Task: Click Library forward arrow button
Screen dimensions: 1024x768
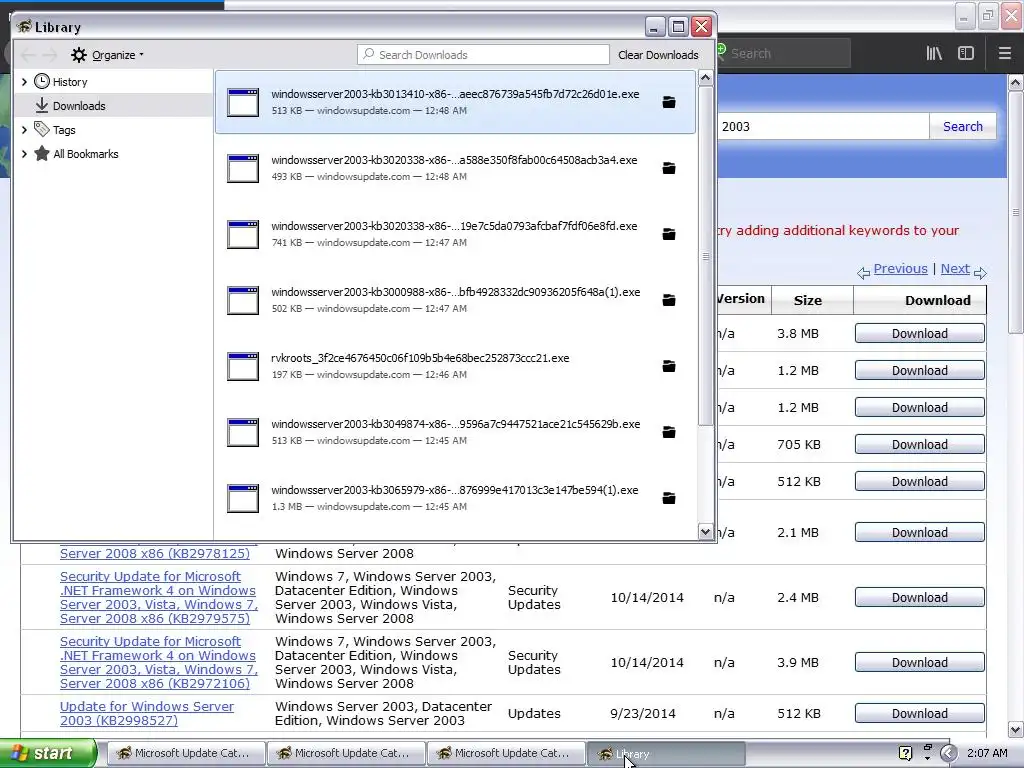Action: pyautogui.click(x=50, y=55)
